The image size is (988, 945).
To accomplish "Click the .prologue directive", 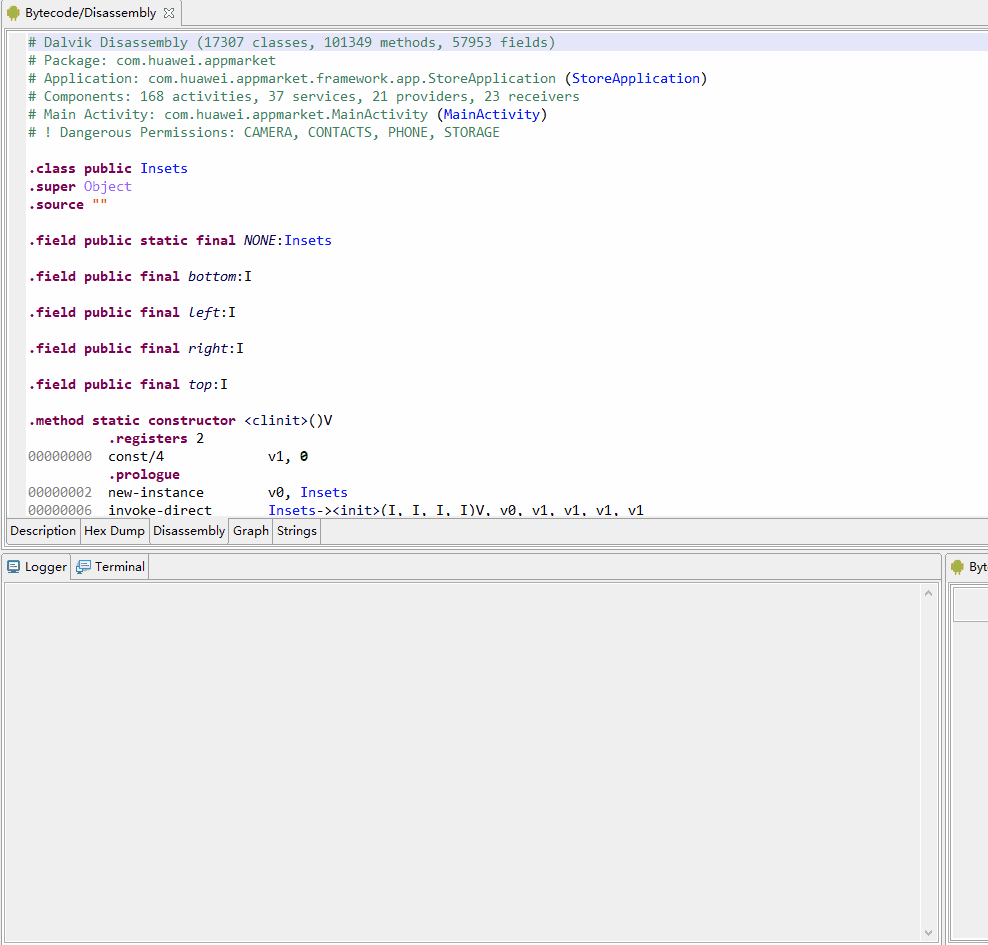I will click(x=144, y=474).
